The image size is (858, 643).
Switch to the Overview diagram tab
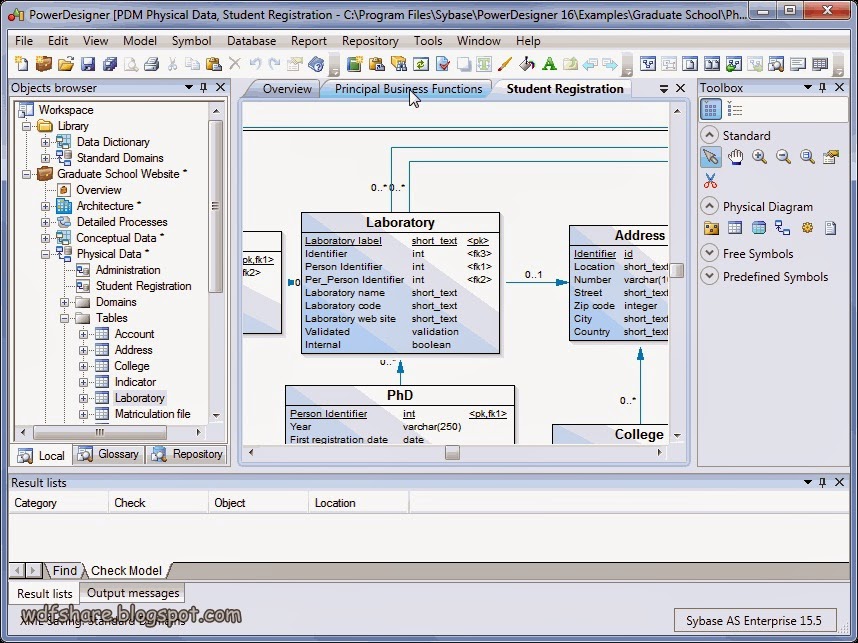[287, 89]
